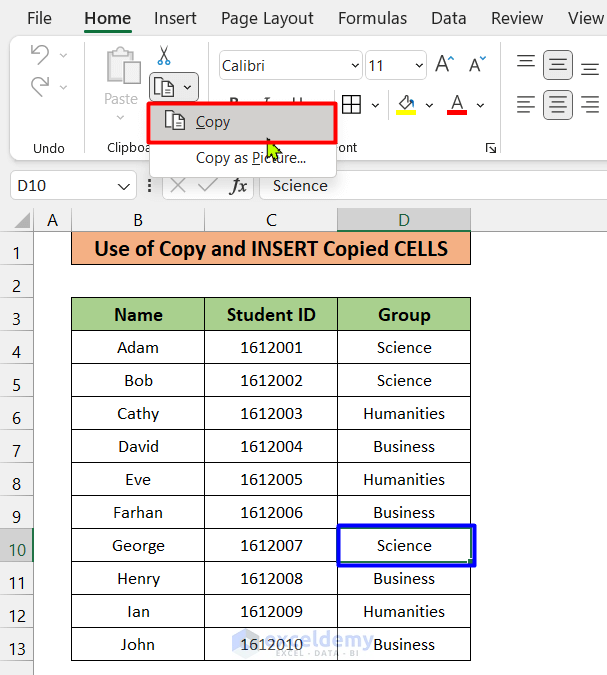This screenshot has width=607, height=675.
Task: Switch to the Insert ribbon tab
Action: point(175,18)
